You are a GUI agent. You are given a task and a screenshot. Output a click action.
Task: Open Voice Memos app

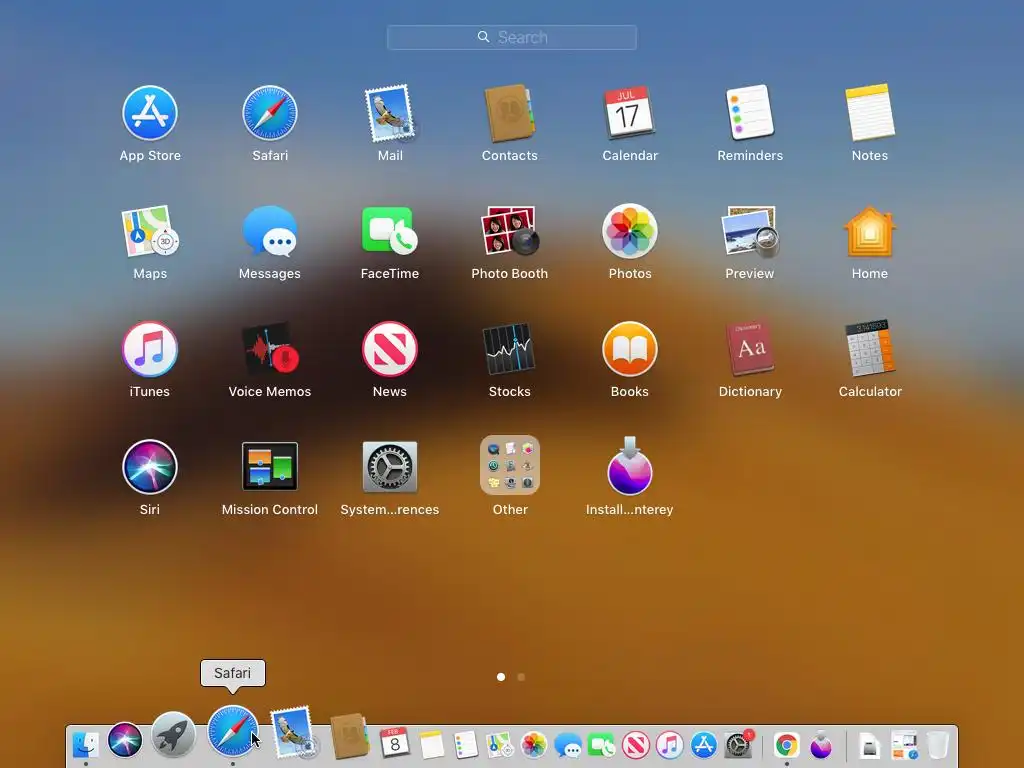tap(270, 349)
